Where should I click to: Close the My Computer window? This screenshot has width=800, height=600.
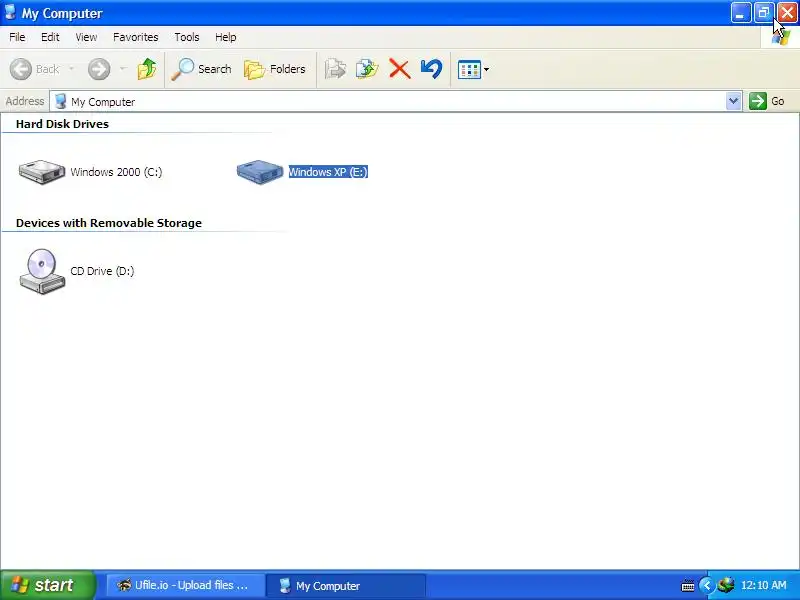click(787, 13)
